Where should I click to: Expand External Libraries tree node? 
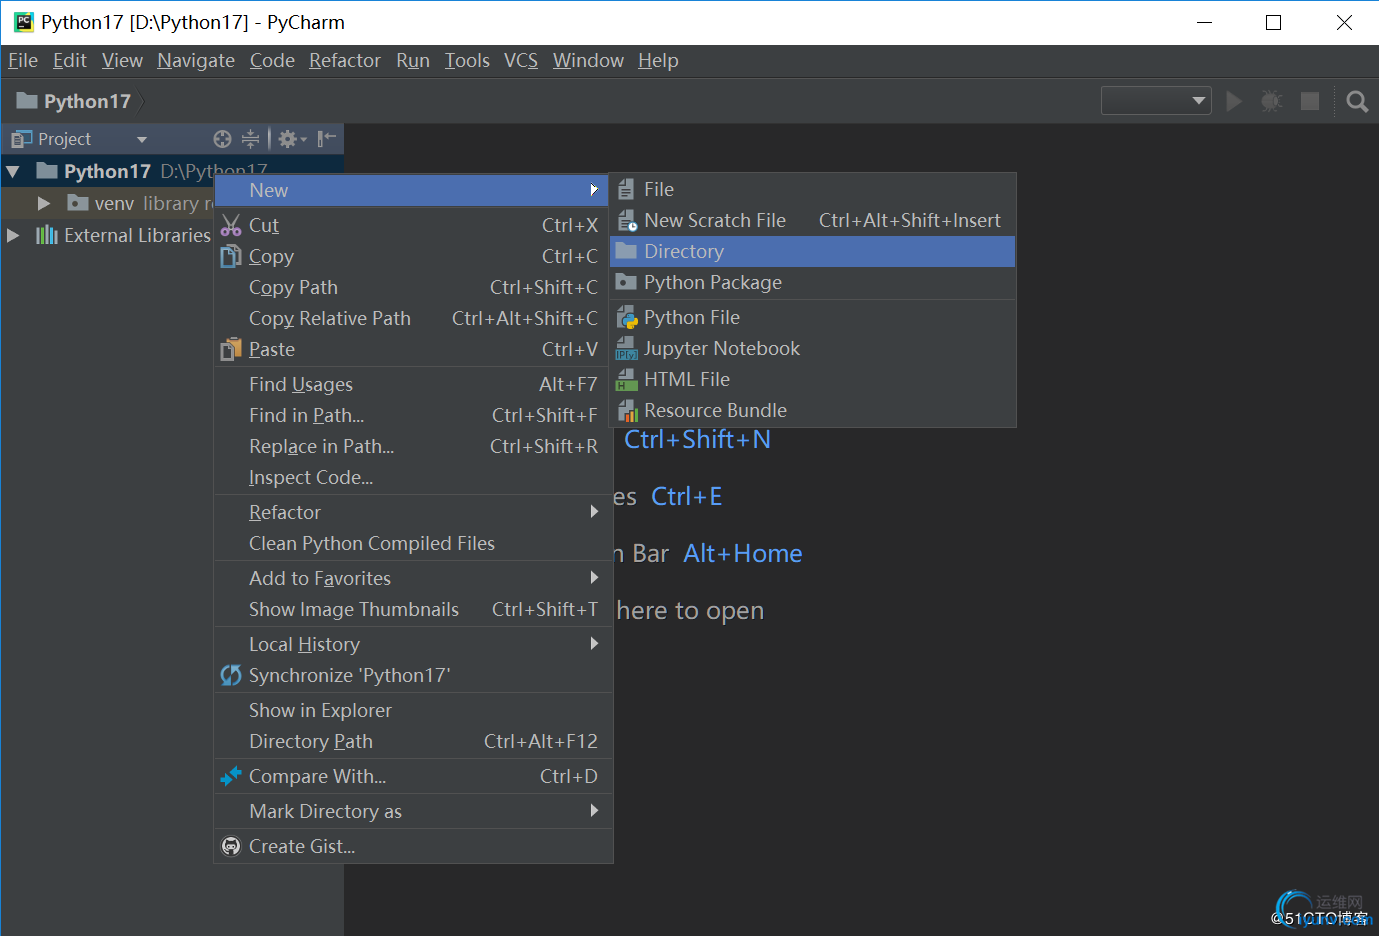click(13, 236)
